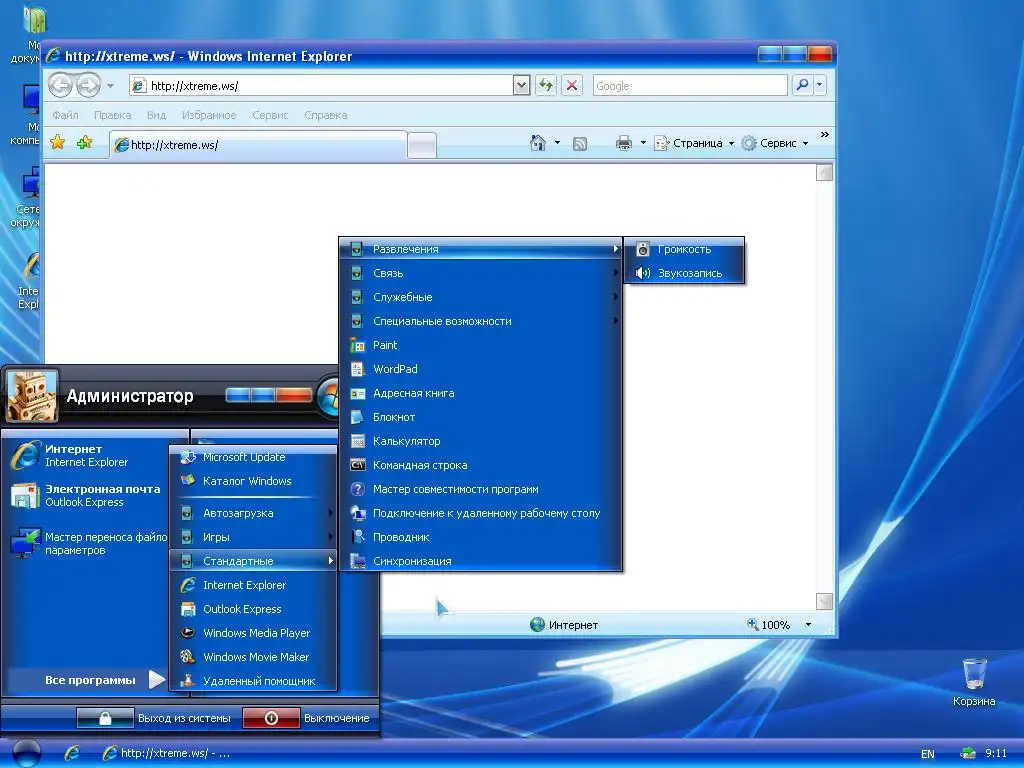Click Выход из системы button
The height and width of the screenshot is (768, 1024).
coord(154,718)
